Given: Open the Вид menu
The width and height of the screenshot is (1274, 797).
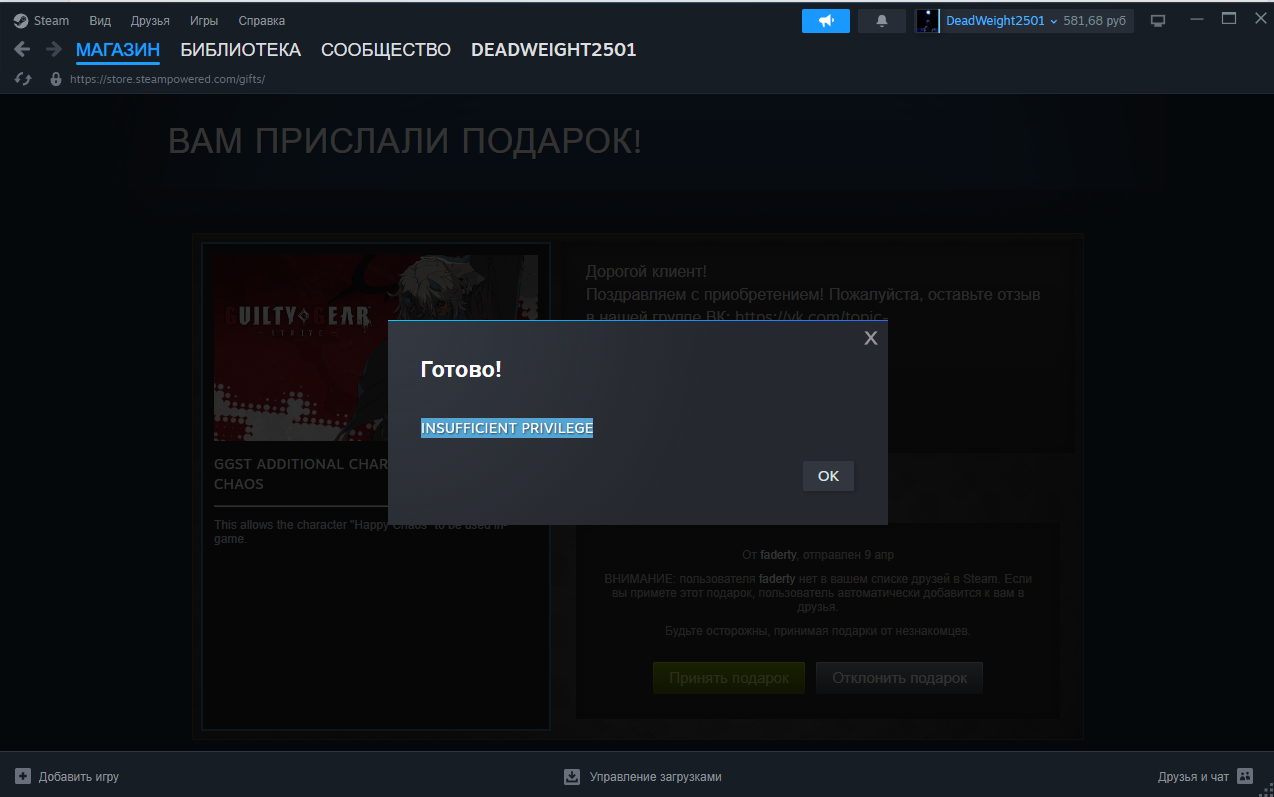Looking at the screenshot, I should click(100, 21).
